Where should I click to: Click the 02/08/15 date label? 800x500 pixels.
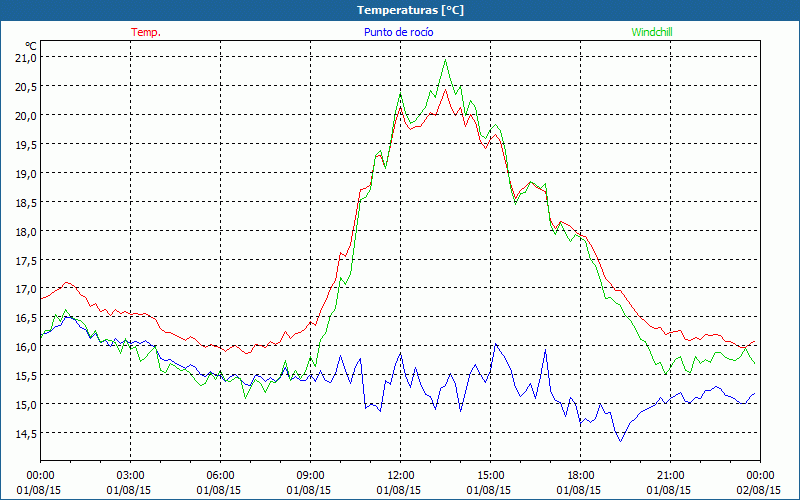[758, 490]
